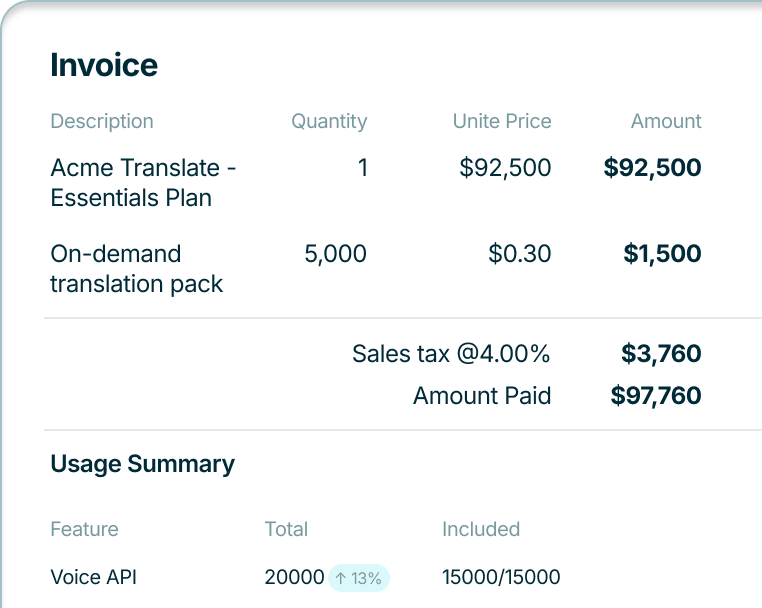Open the On-demand translation pack item
762x608 pixels.
[136, 268]
